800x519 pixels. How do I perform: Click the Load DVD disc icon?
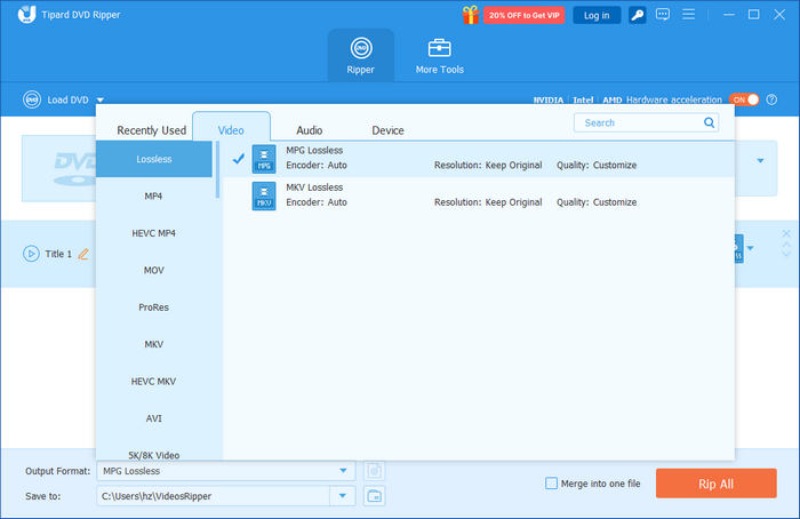(x=32, y=100)
